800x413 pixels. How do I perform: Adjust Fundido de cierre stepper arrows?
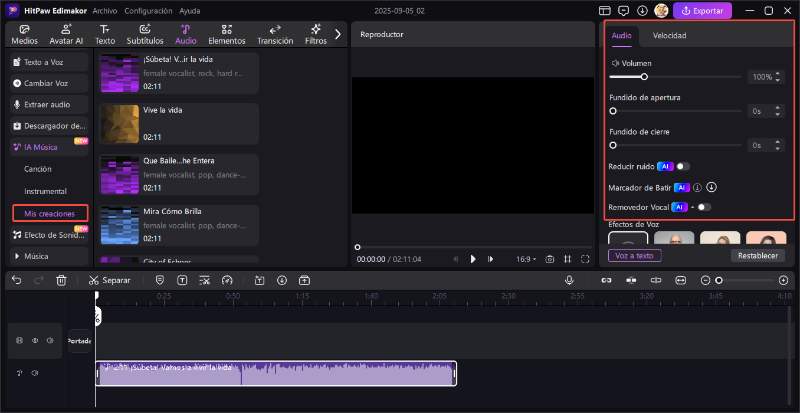click(x=778, y=145)
